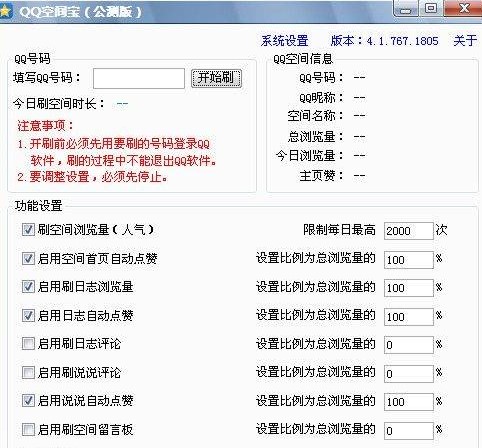Toggle 启用空间首页自动点赞 checkbox

(28, 258)
